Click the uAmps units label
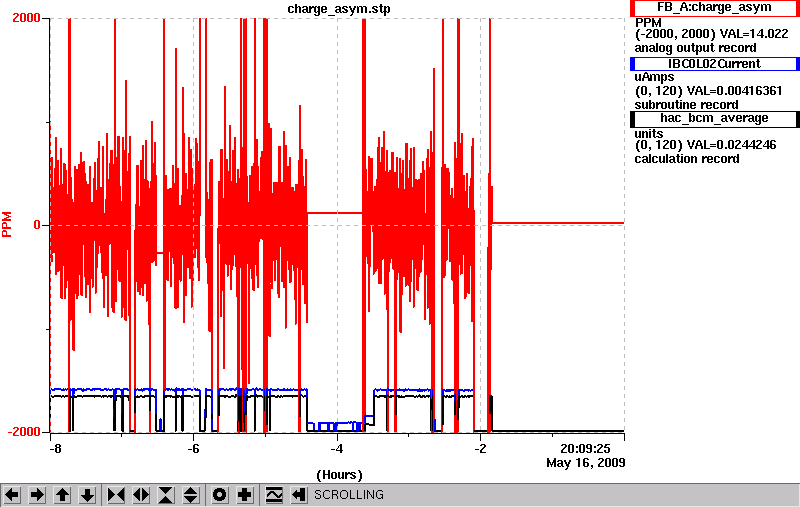This screenshot has width=800, height=507. click(x=655, y=77)
